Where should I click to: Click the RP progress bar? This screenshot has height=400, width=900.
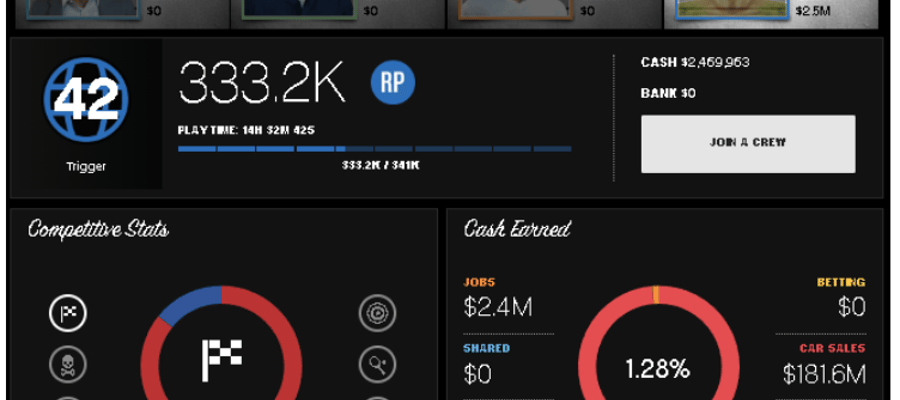pos(374,149)
